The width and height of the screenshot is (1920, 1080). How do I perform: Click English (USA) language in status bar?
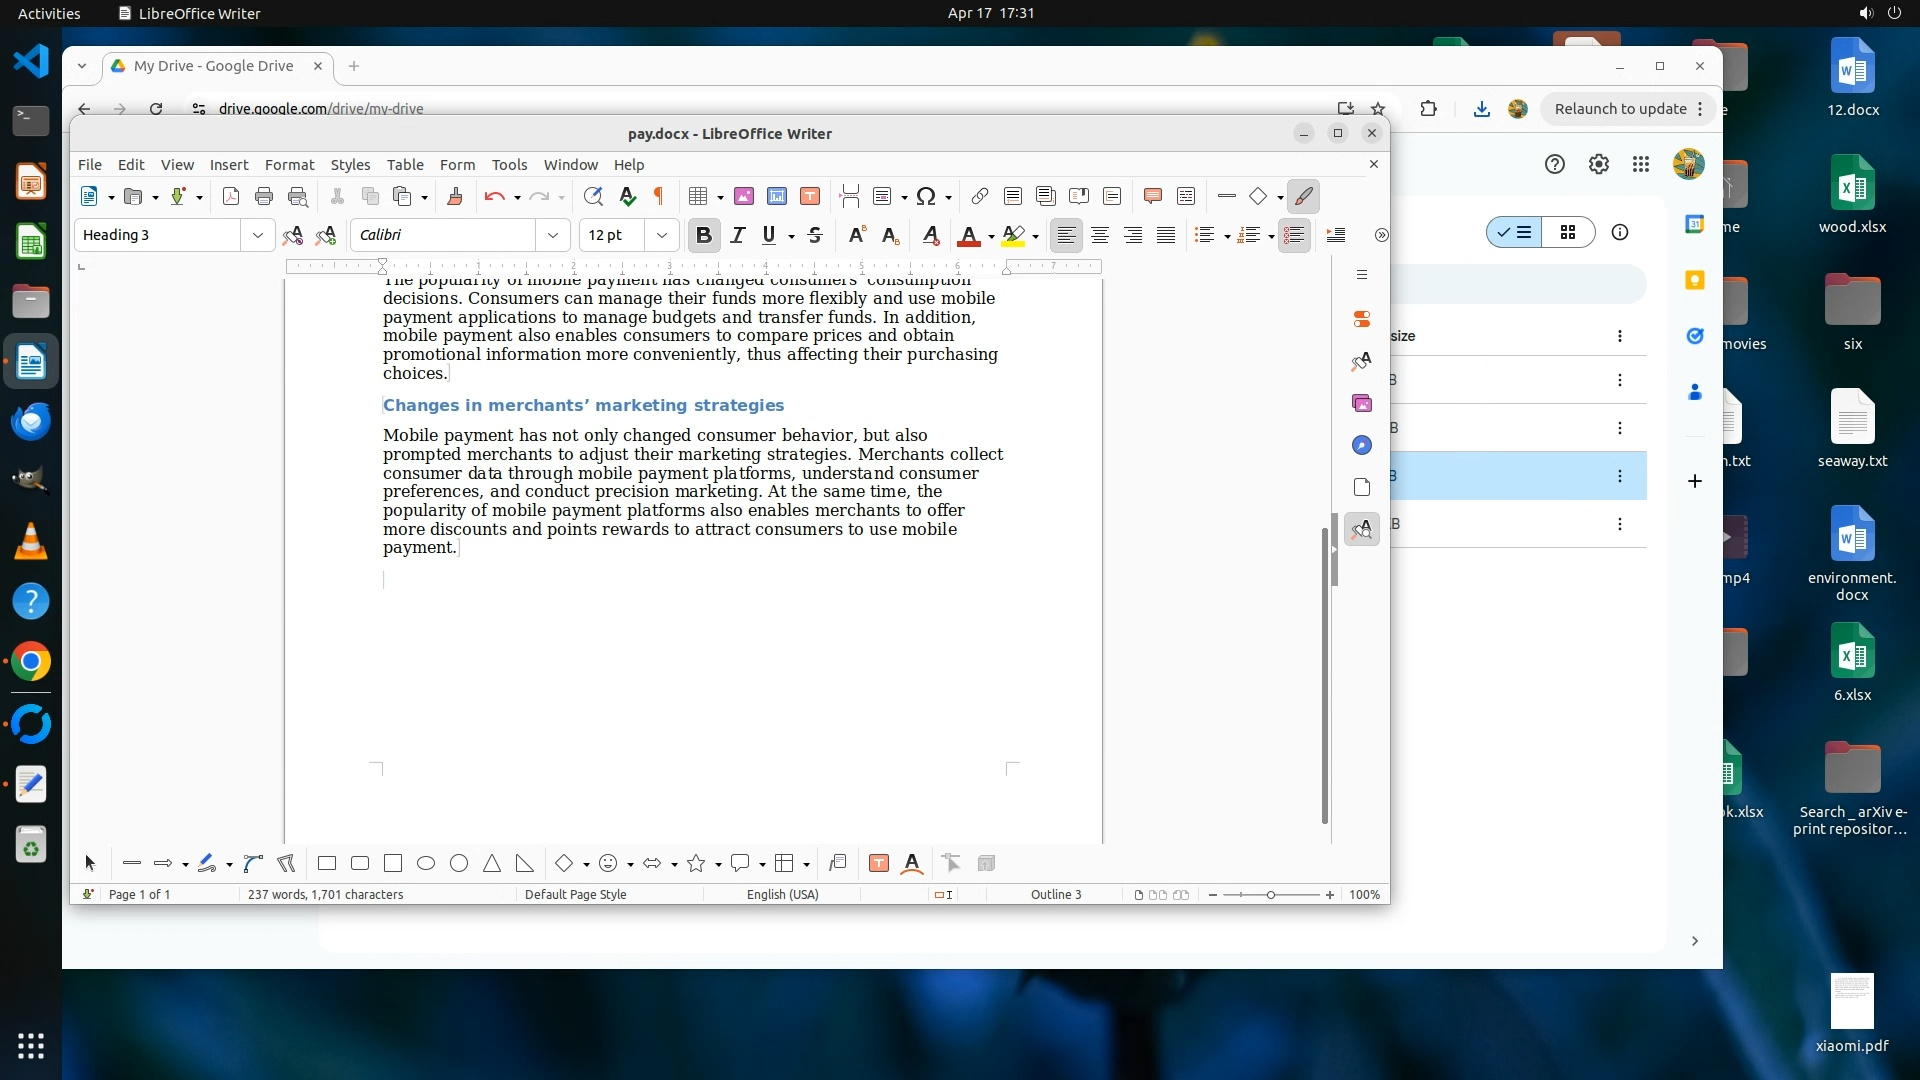click(782, 894)
